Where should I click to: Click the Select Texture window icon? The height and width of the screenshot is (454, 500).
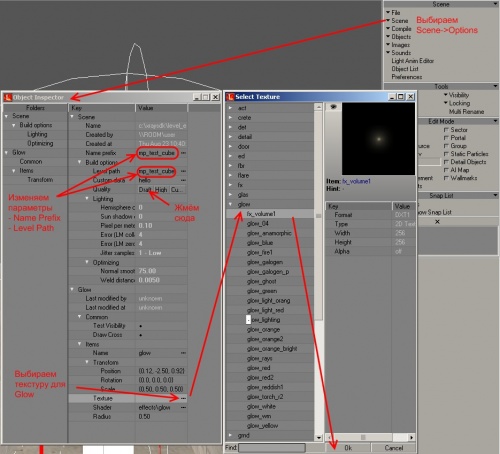(x=230, y=97)
